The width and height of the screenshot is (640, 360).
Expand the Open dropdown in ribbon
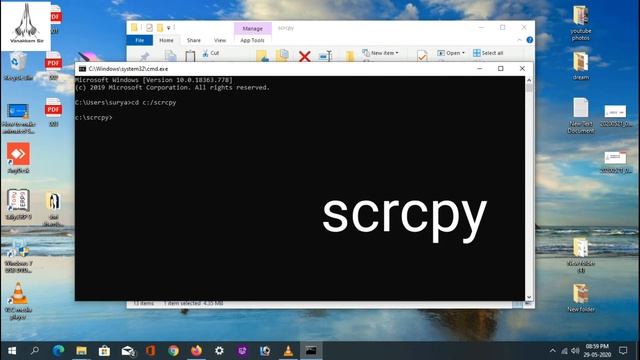451,53
